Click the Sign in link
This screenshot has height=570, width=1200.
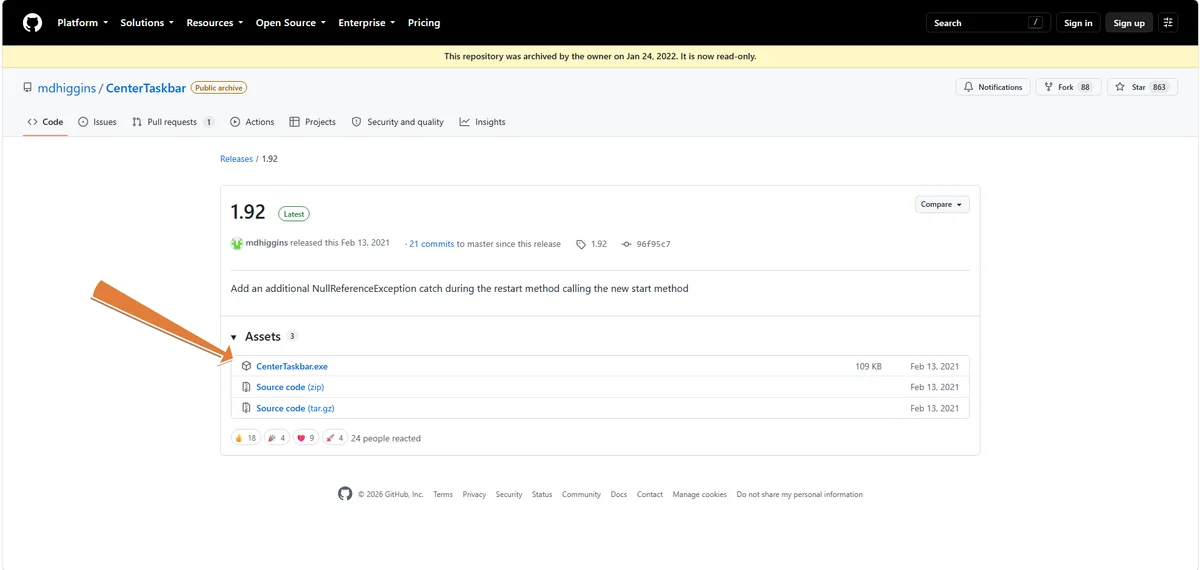pyautogui.click(x=1078, y=22)
